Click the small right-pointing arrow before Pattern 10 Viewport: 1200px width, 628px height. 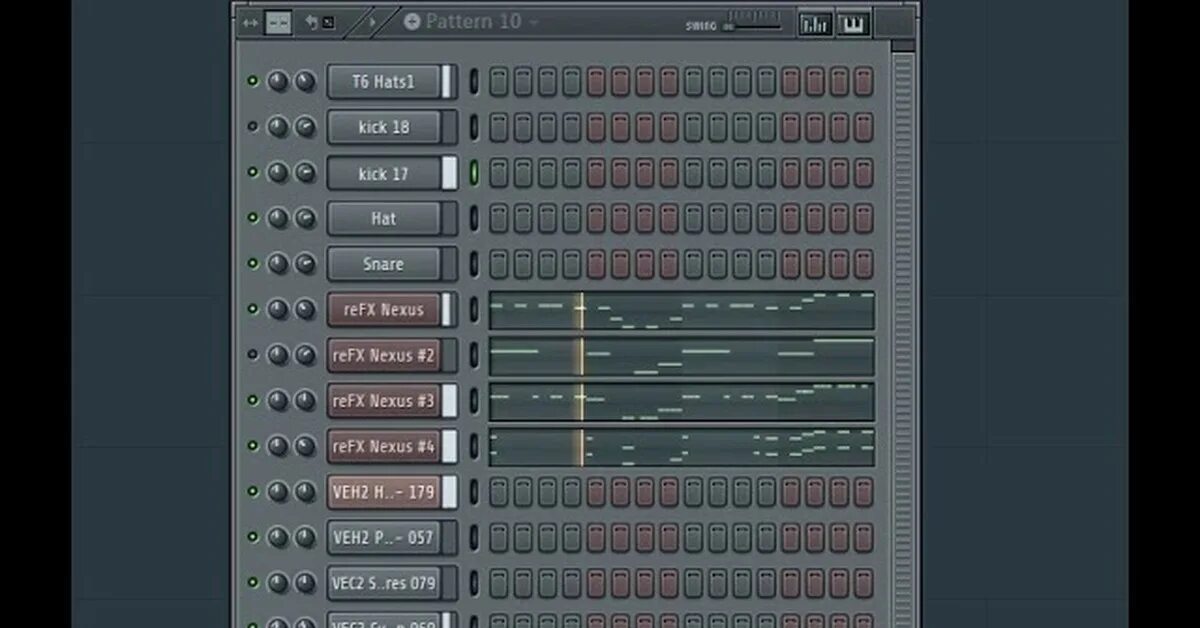[373, 22]
